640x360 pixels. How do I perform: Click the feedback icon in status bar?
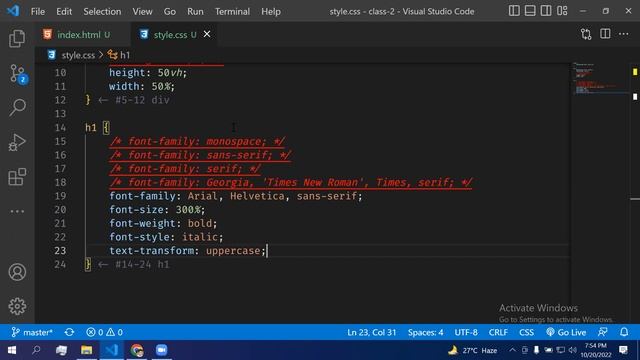tap(603, 332)
